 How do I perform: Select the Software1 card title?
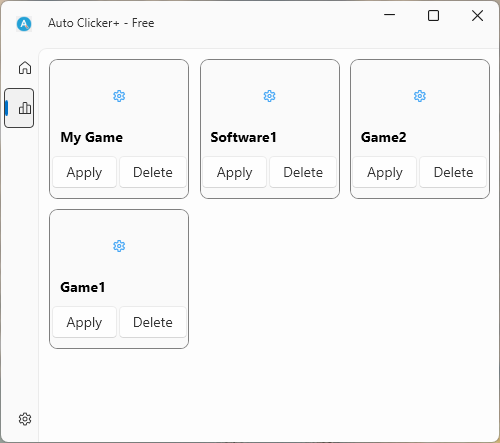point(243,137)
